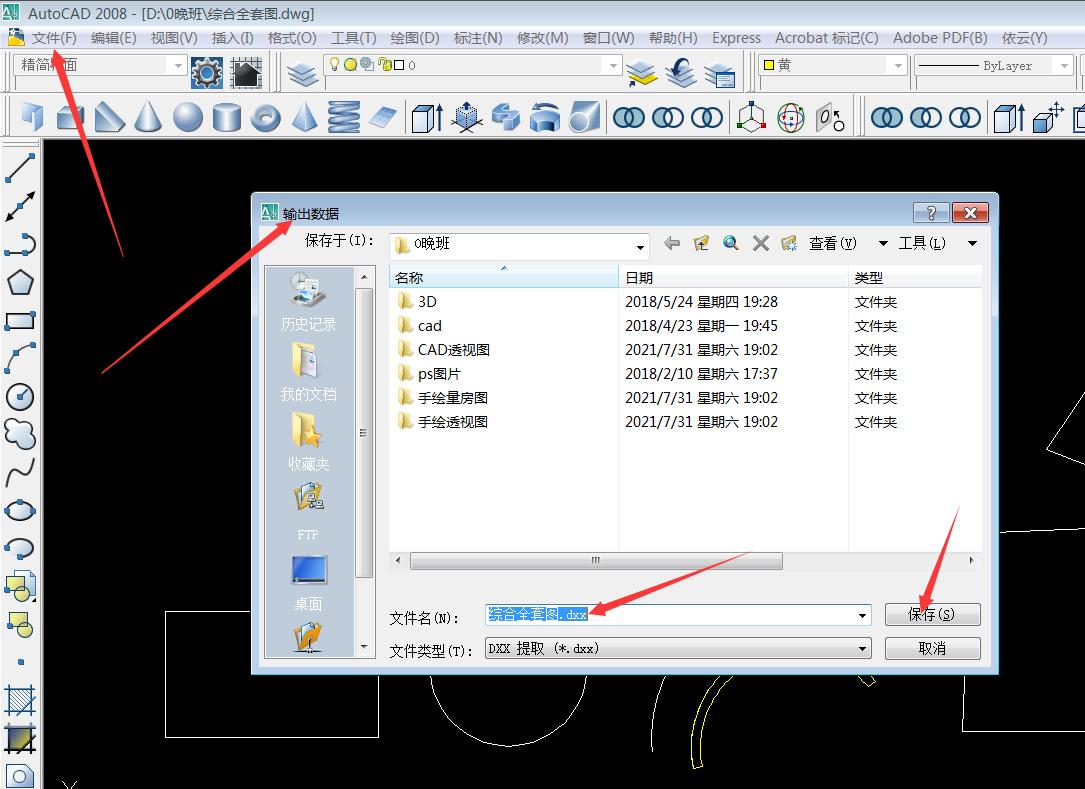
Task: Expand the Save in folder dropdown
Action: tap(640, 246)
